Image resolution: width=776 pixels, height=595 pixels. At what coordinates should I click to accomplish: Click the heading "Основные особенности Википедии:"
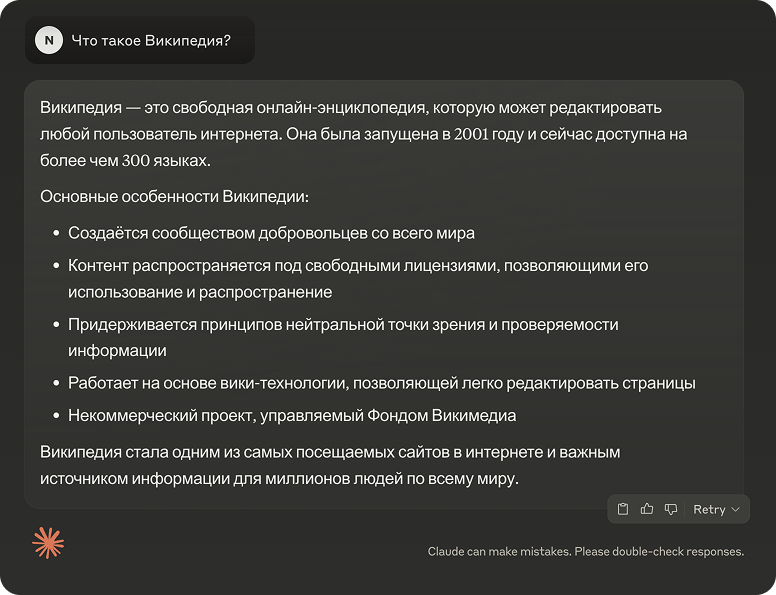174,195
